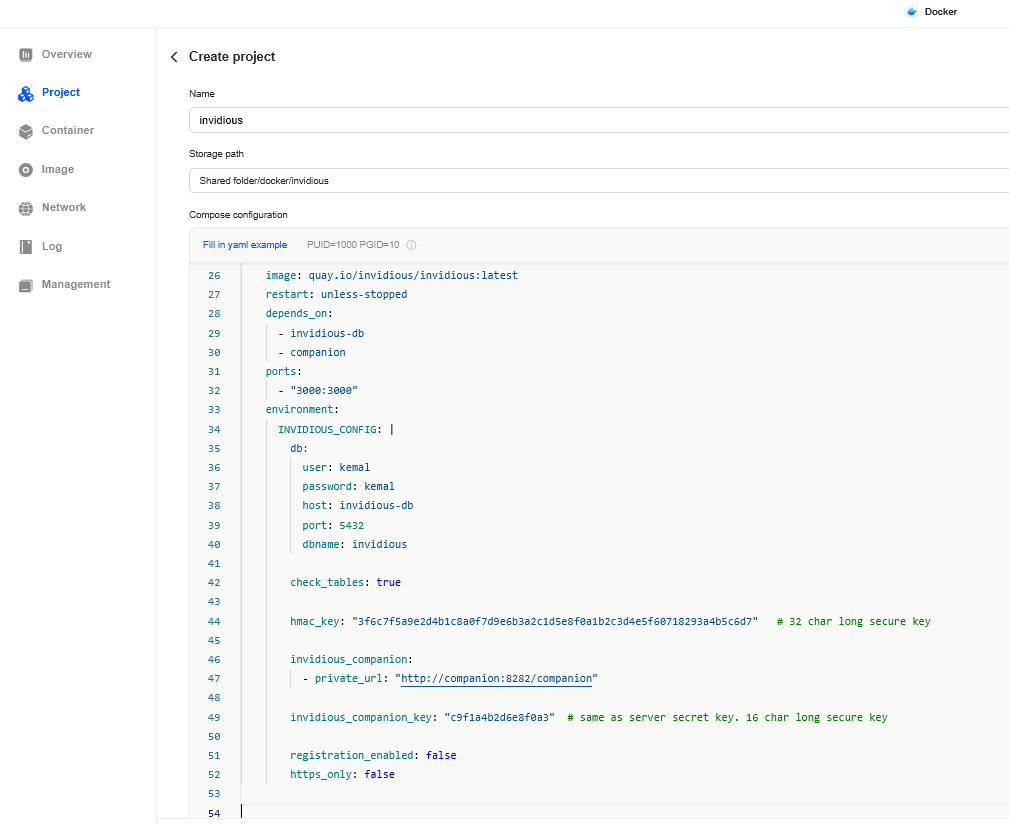Image resolution: width=1009 pixels, height=824 pixels.
Task: Focus the Name field containing invidious
Action: click(x=598, y=120)
